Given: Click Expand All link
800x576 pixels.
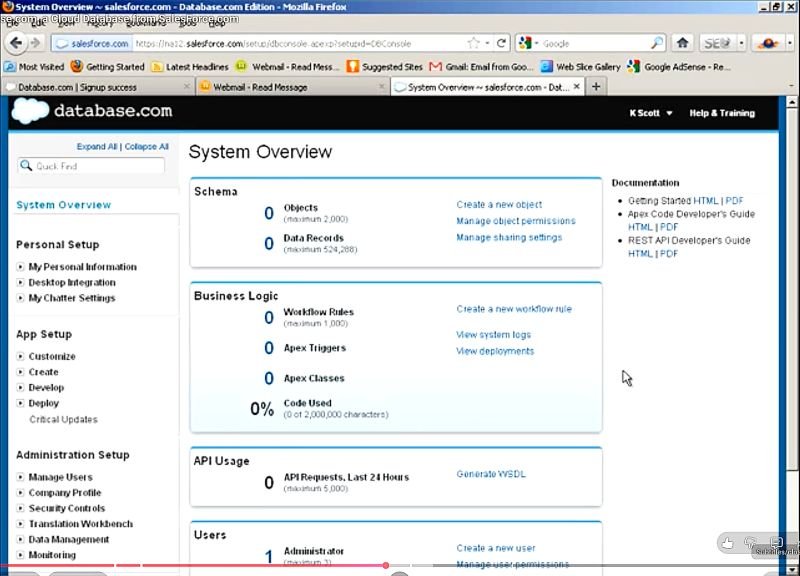Looking at the screenshot, I should (x=96, y=146).
